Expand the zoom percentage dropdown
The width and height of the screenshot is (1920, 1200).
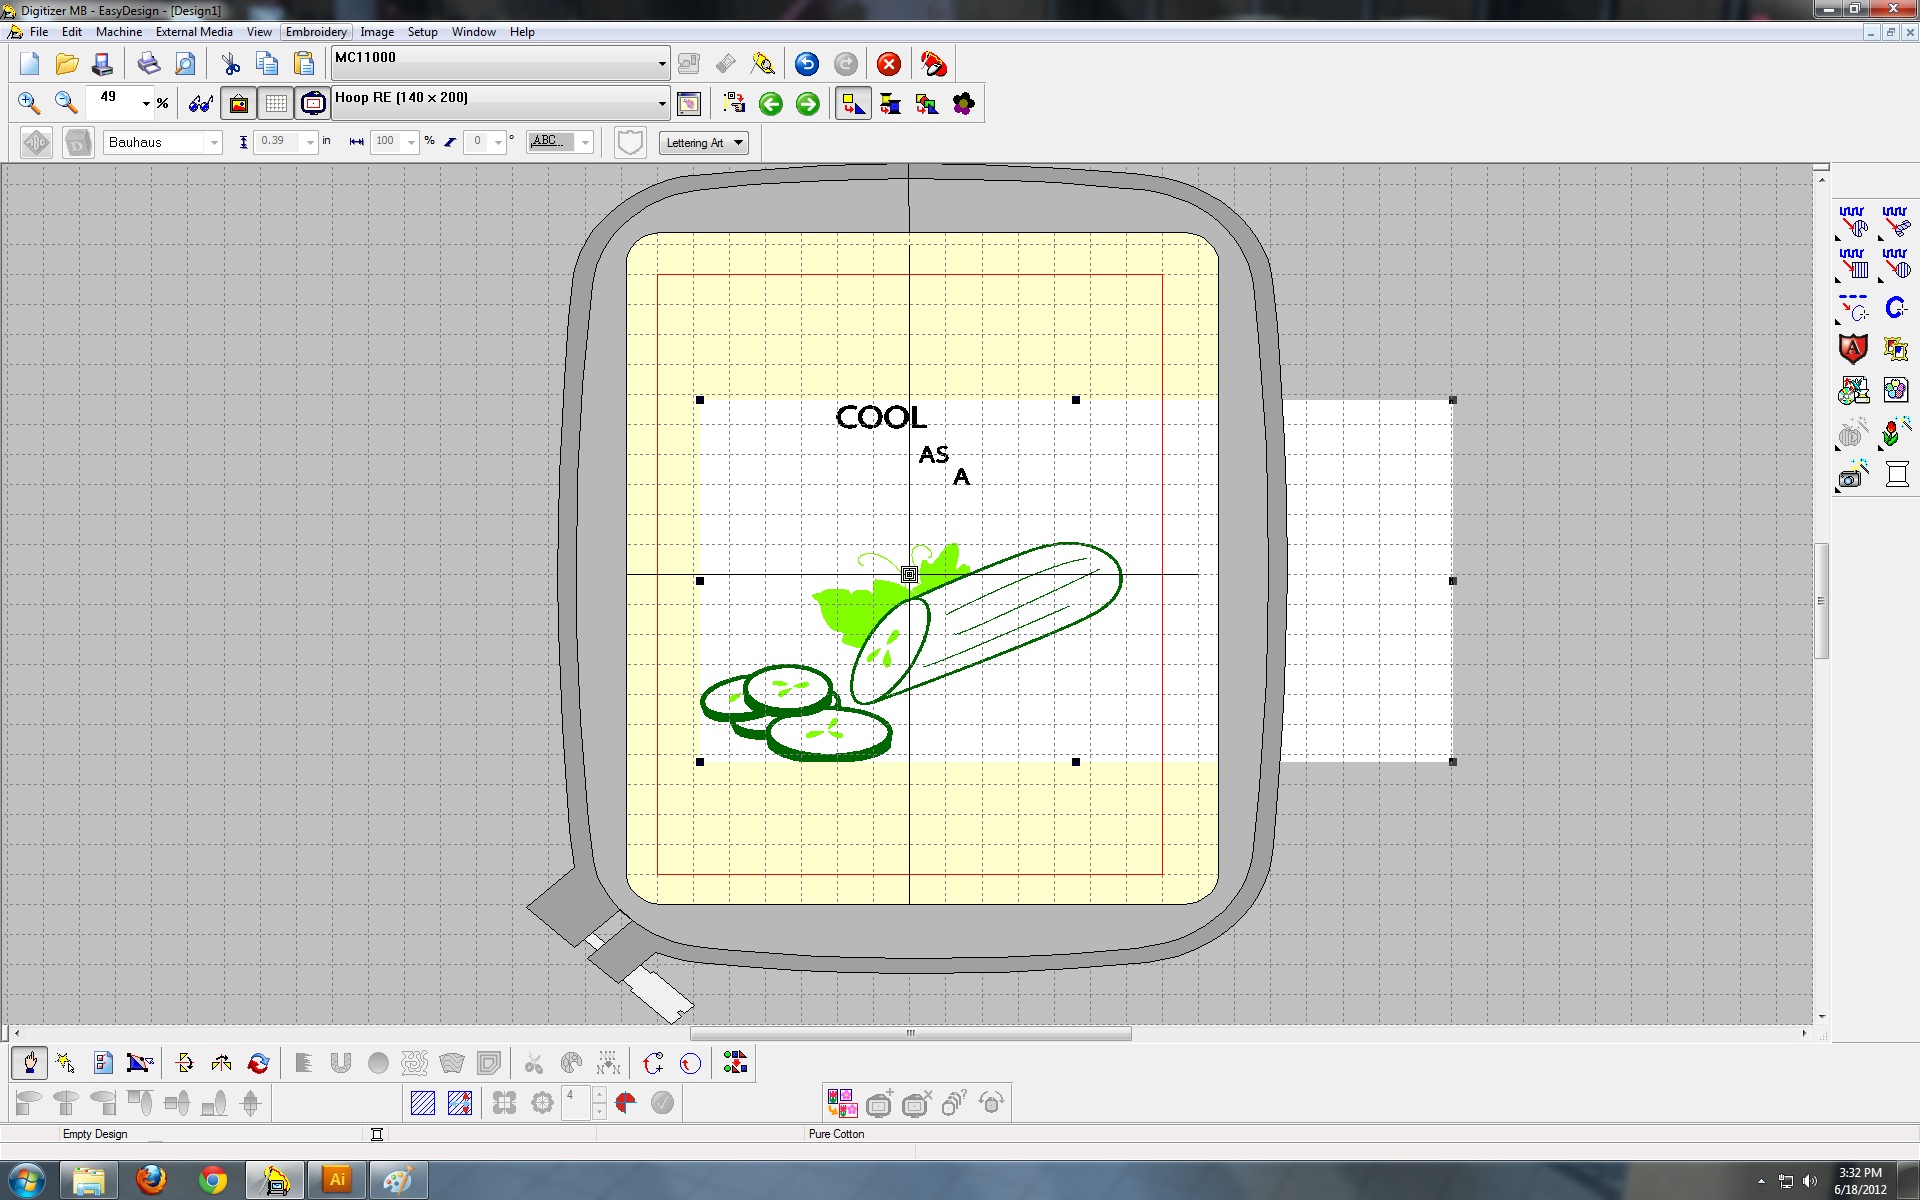[x=146, y=103]
